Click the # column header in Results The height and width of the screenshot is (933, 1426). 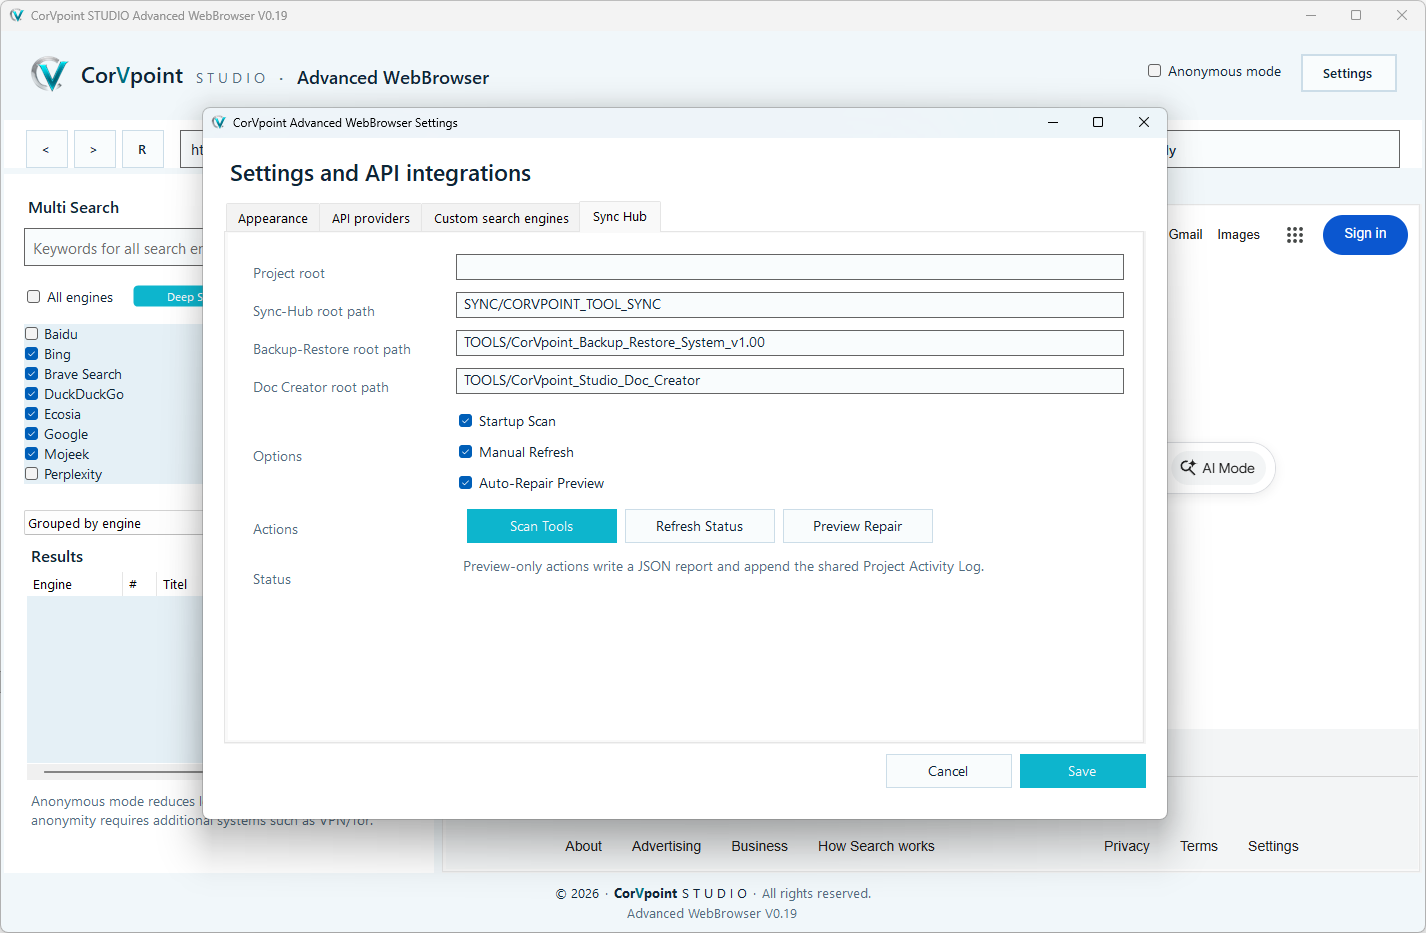(x=138, y=584)
